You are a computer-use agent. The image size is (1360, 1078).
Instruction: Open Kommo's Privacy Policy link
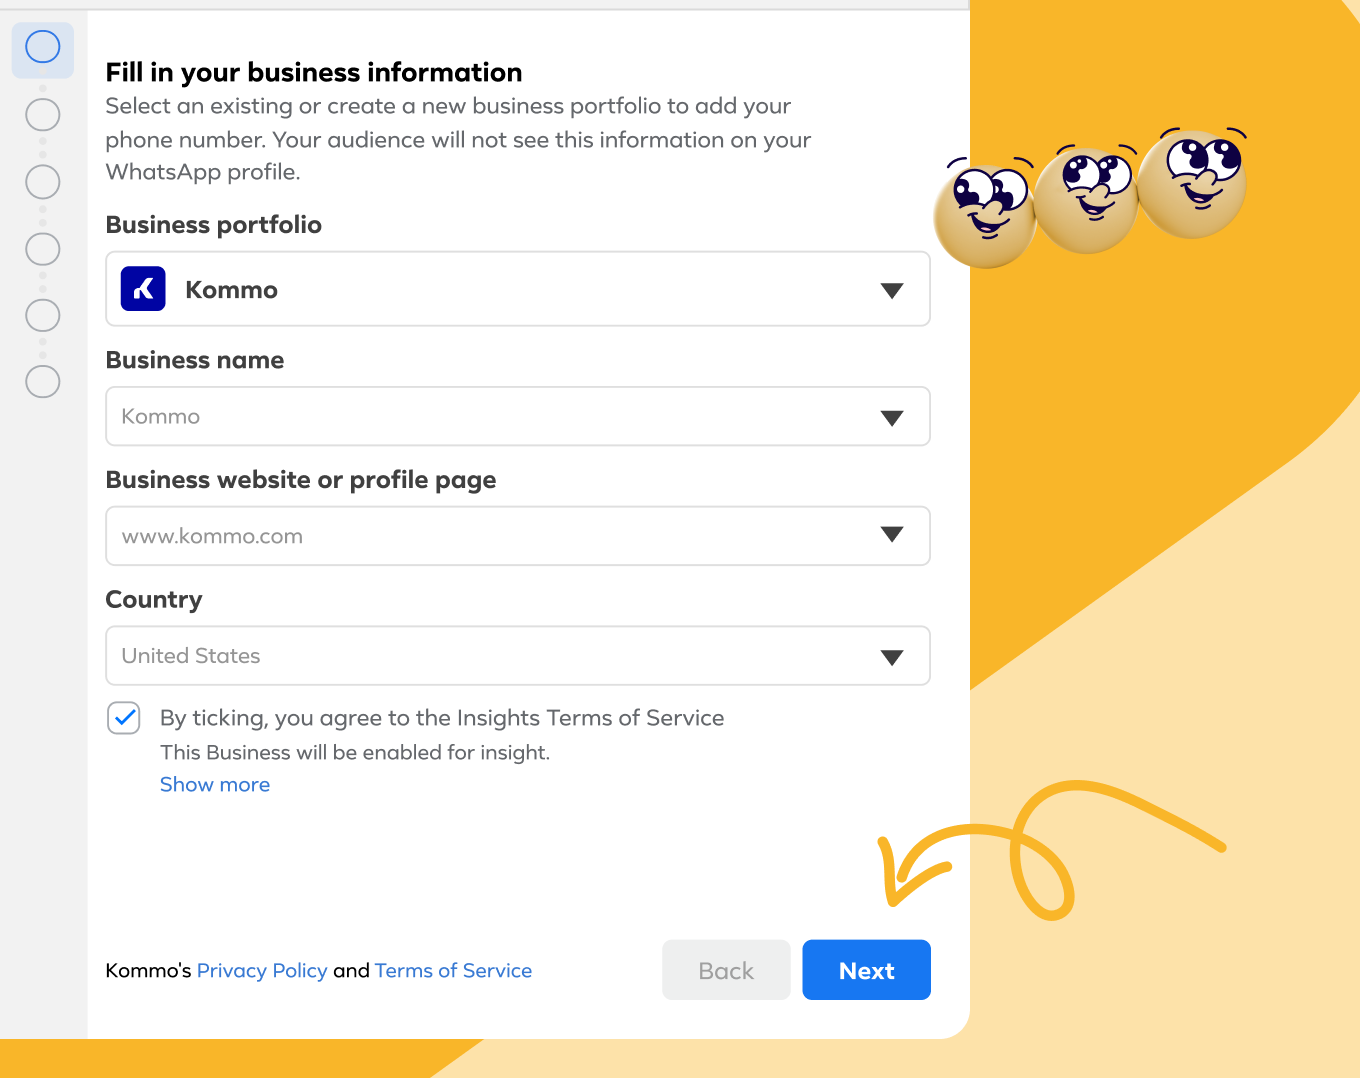[262, 971]
